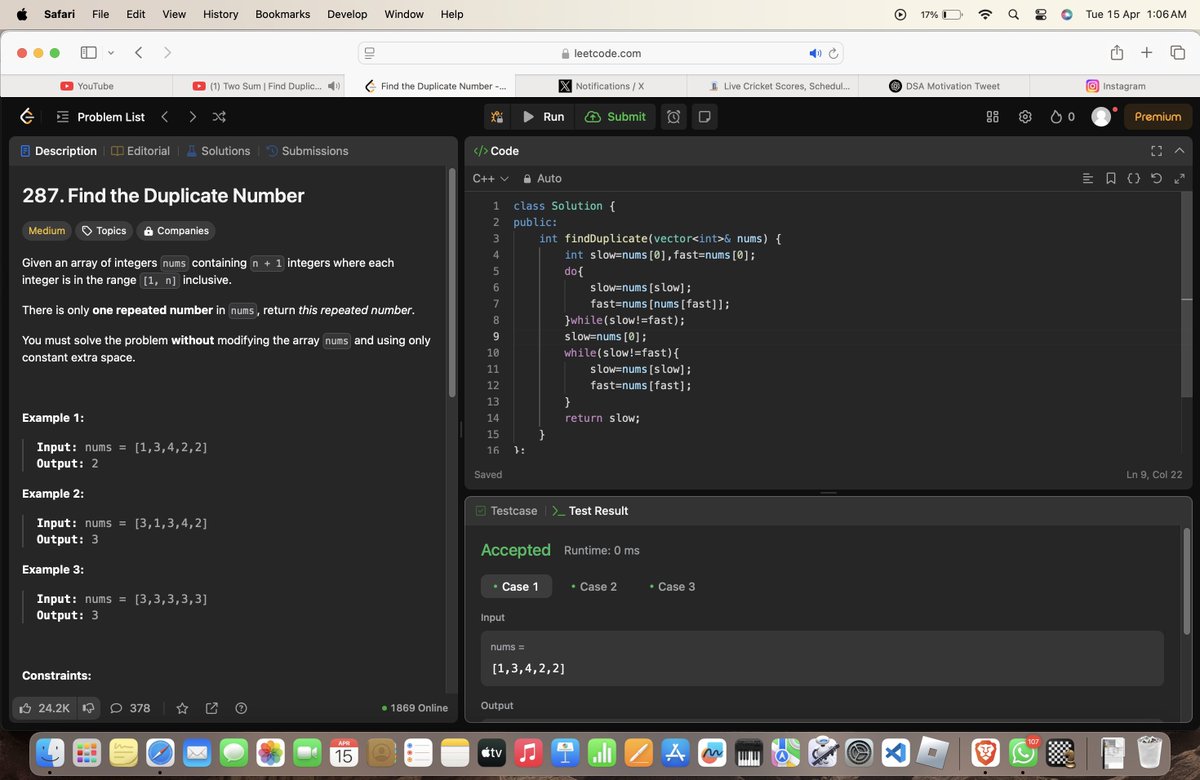This screenshot has width=1200, height=780.
Task: Open Finder from the Dock
Action: [x=49, y=752]
